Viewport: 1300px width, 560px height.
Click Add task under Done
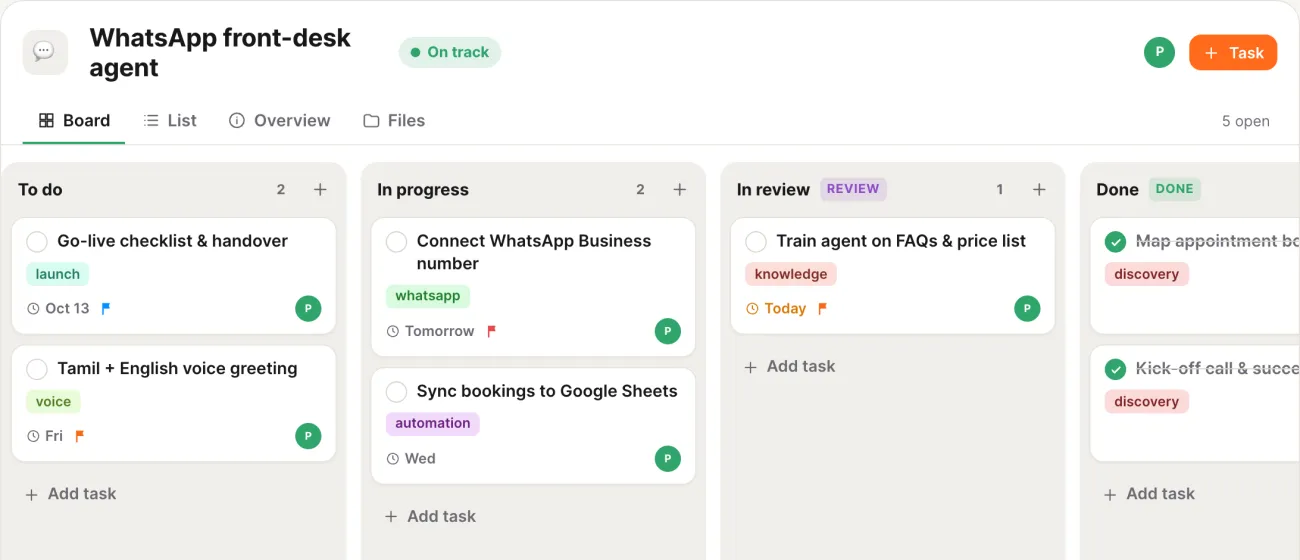tap(1149, 494)
